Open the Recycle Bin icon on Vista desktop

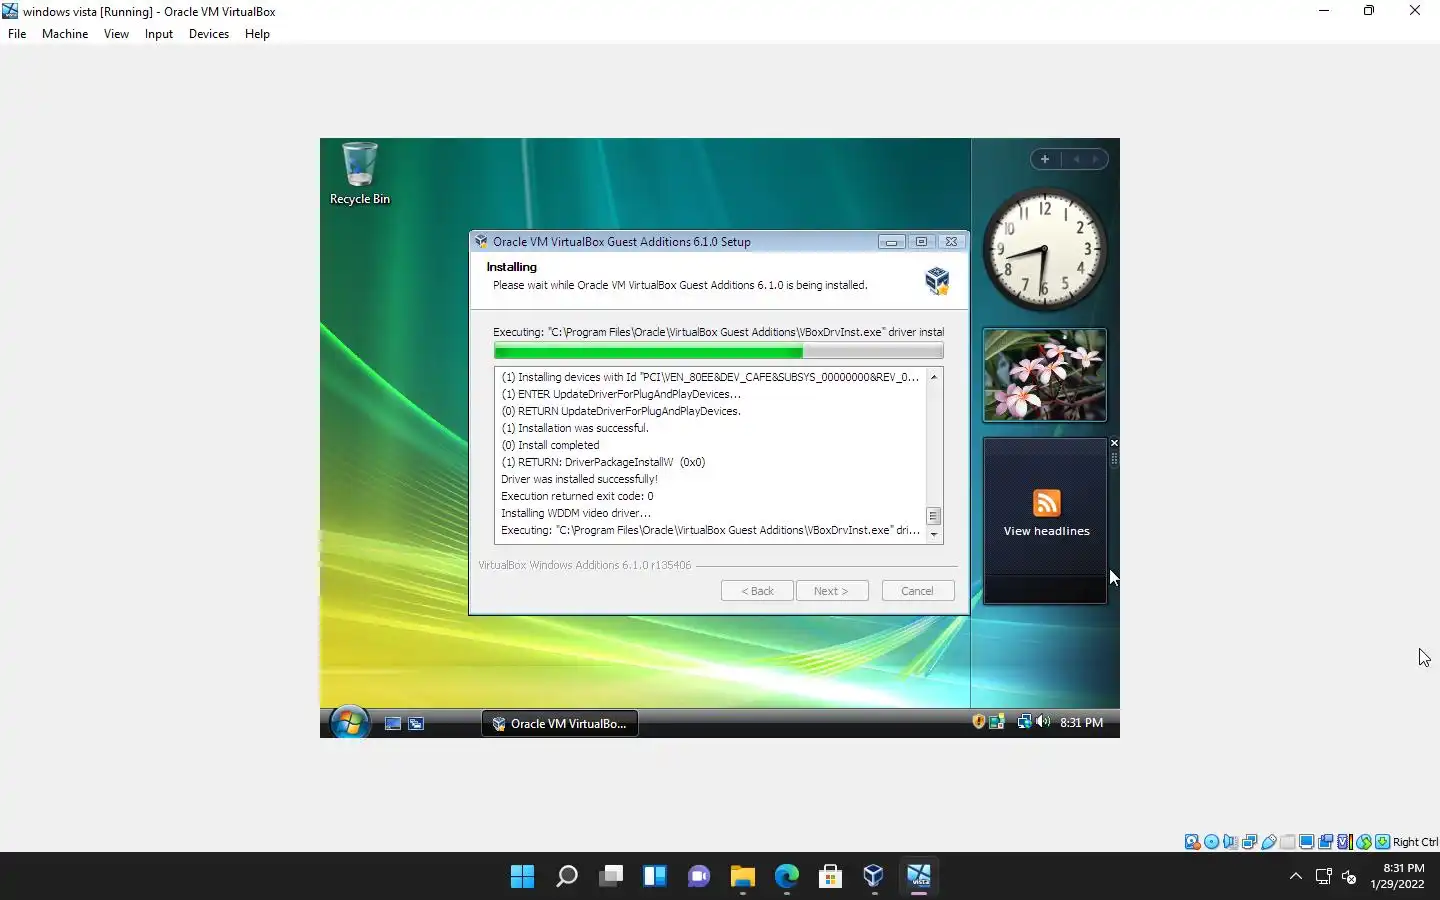(360, 173)
